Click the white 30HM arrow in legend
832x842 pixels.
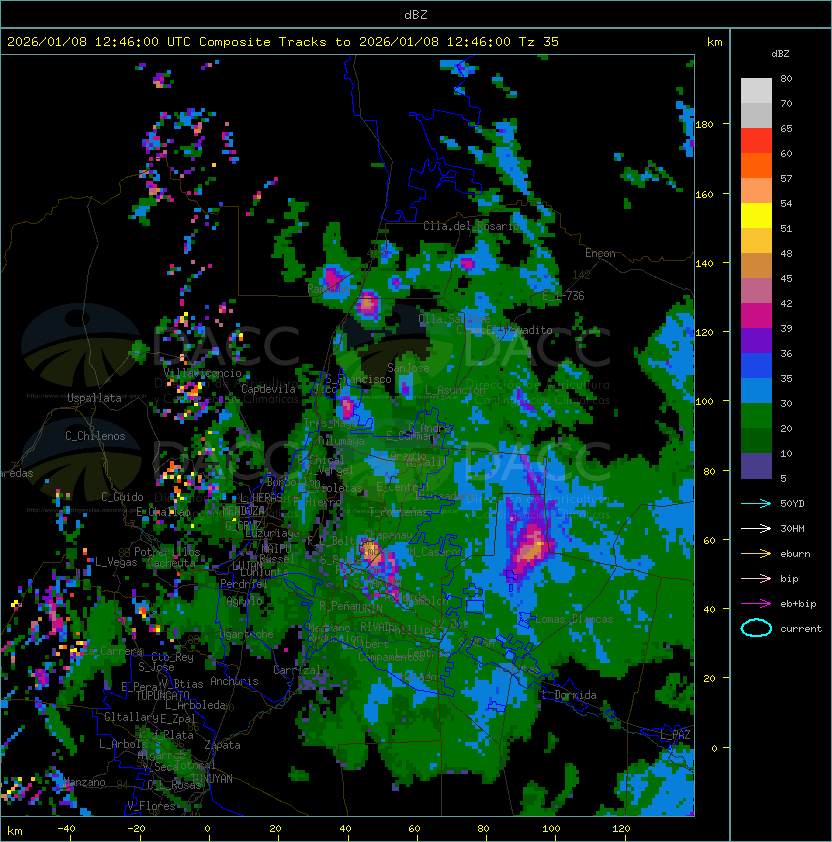756,528
